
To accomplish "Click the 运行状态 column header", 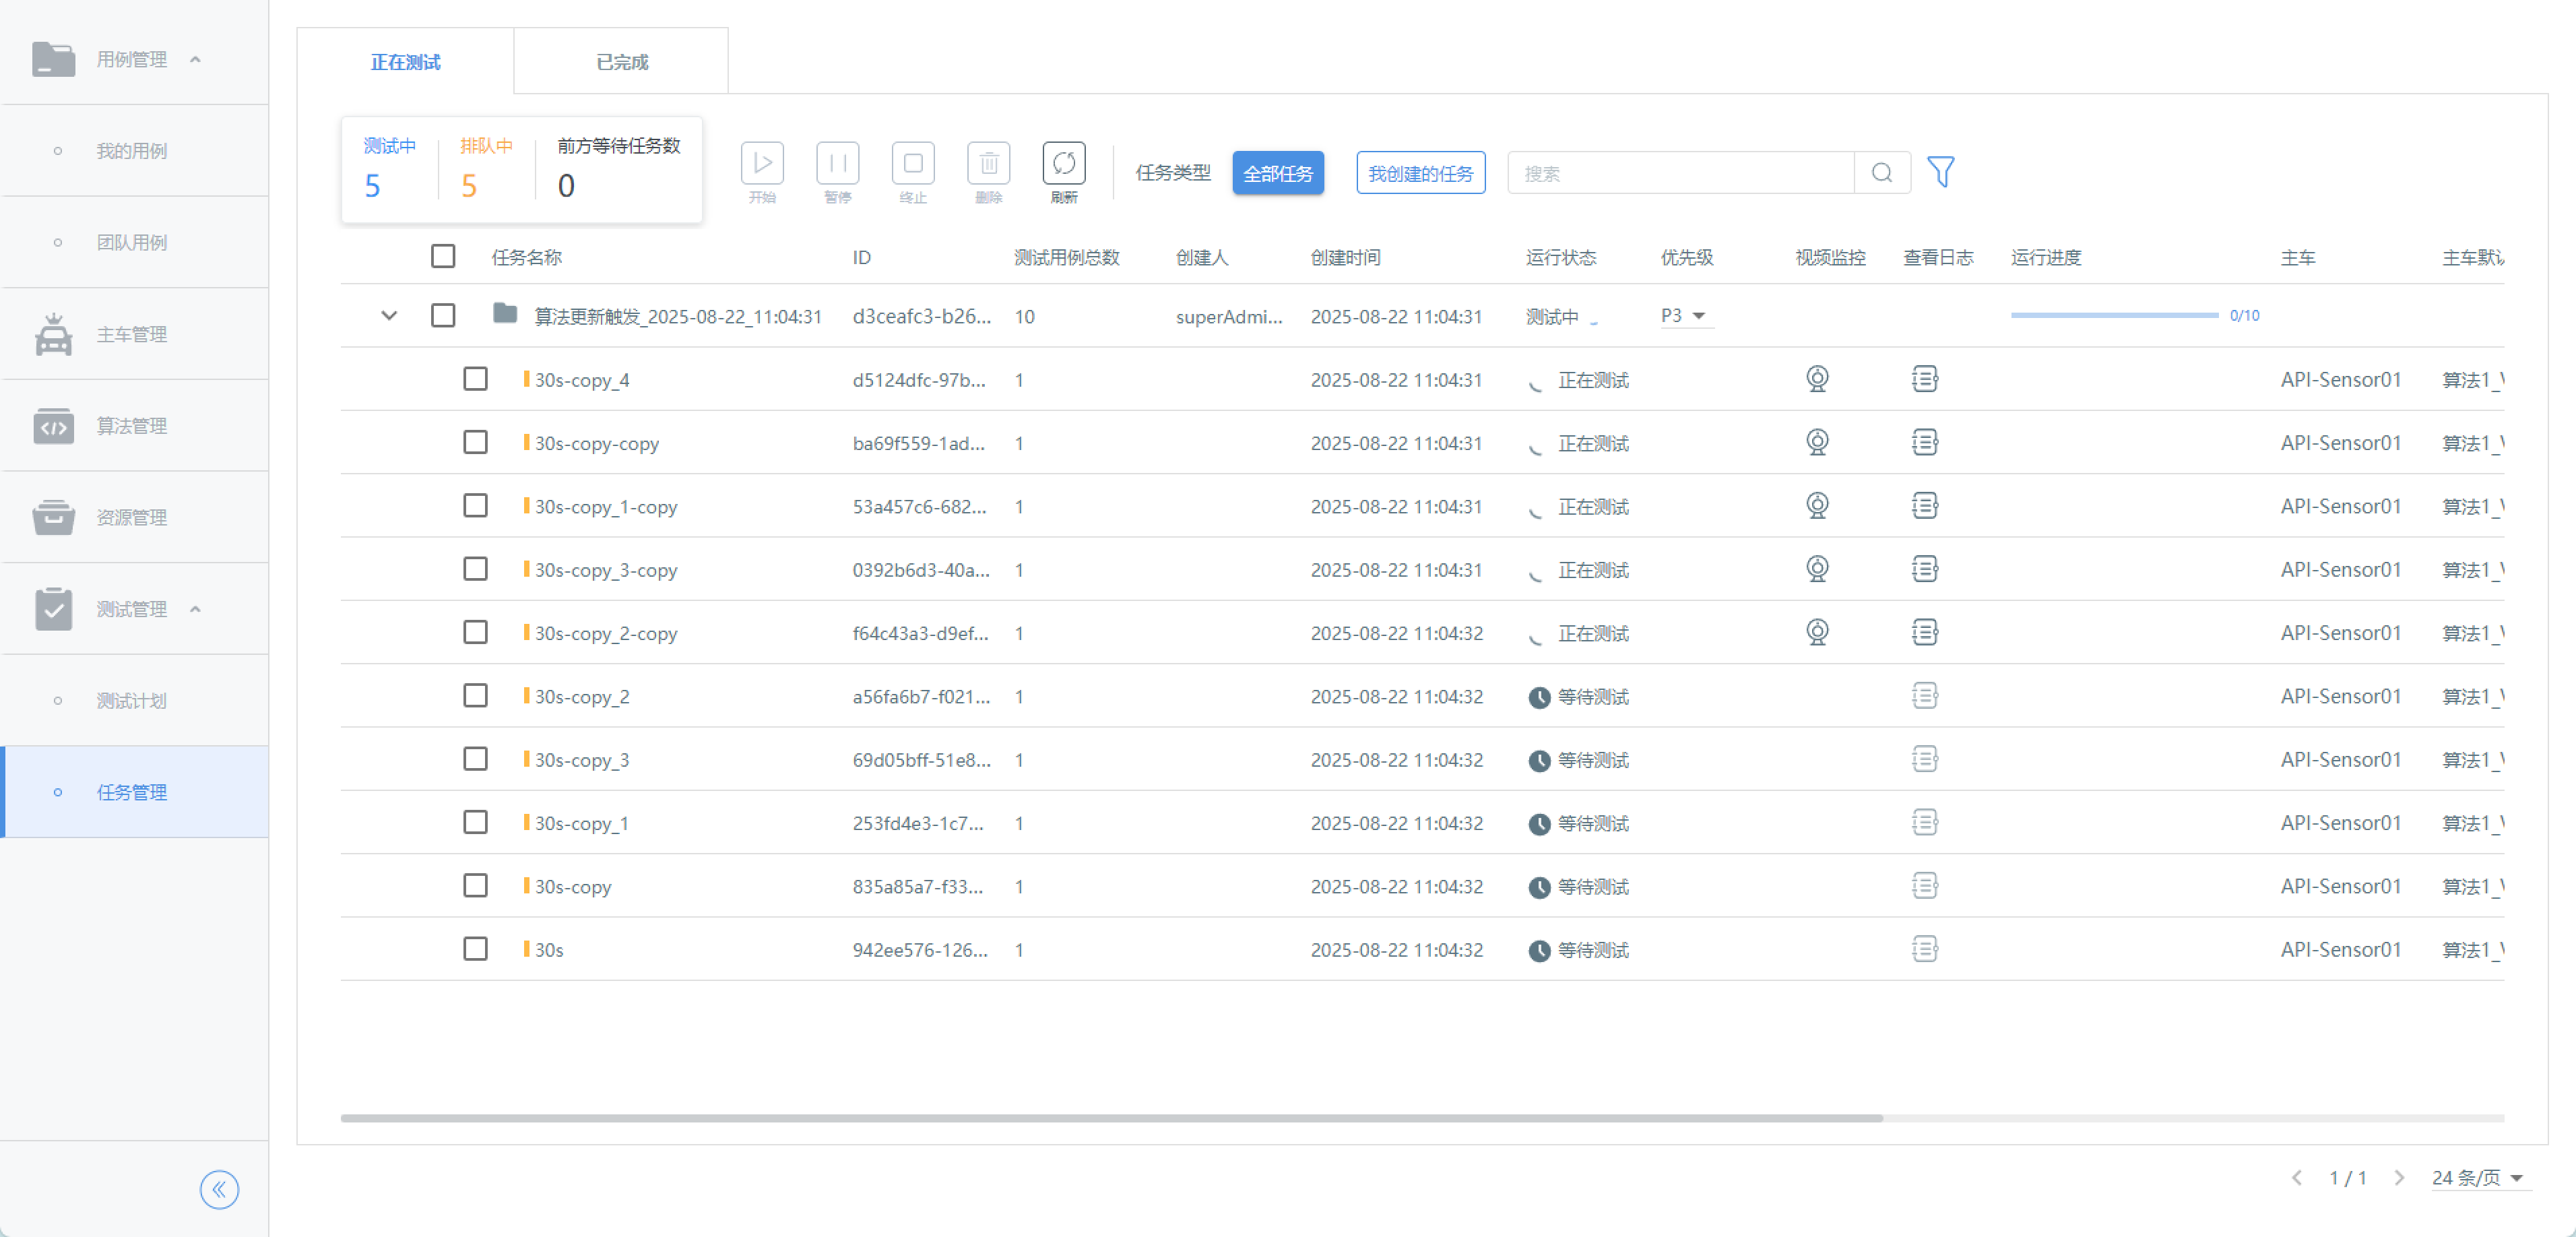I will 1561,258.
